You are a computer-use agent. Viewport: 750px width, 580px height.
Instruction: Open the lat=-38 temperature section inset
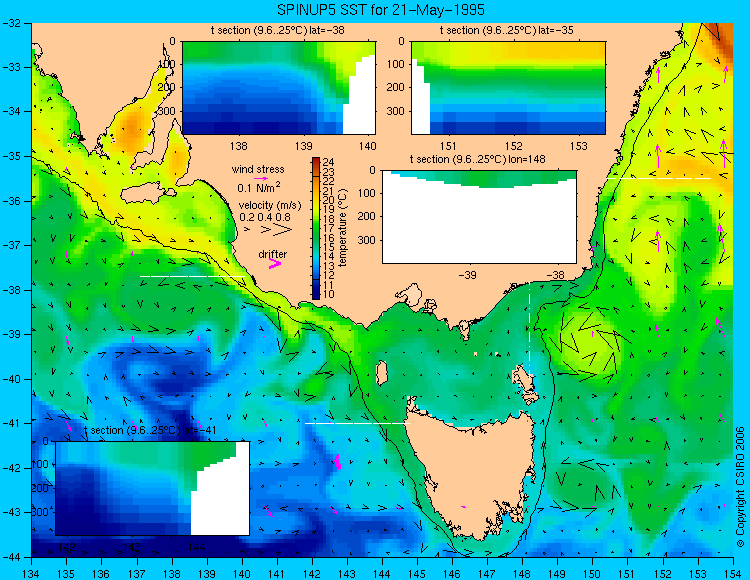click(x=279, y=88)
